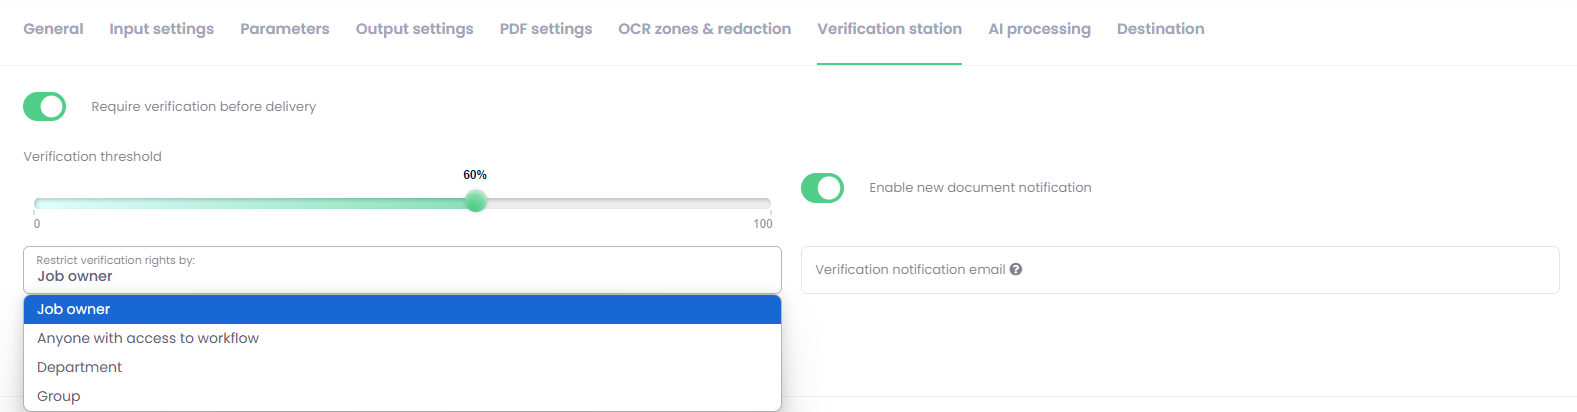Click the verification threshold slider handle
The width and height of the screenshot is (1577, 412).
click(476, 202)
